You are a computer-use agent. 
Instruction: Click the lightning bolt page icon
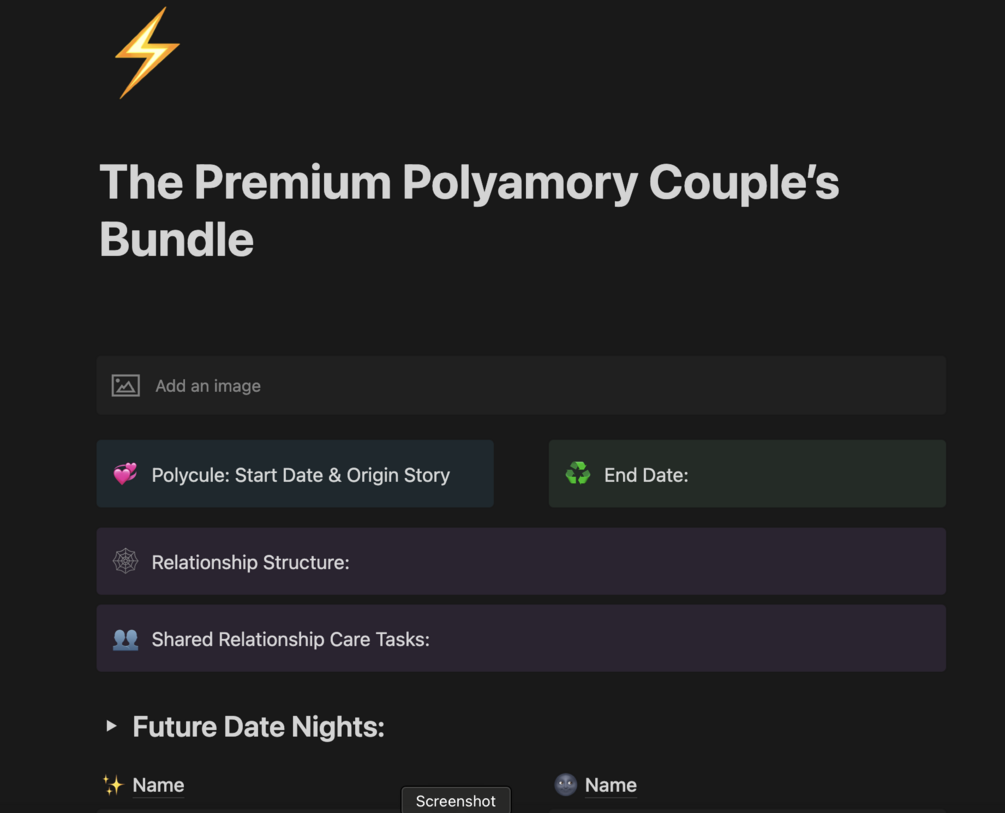click(147, 53)
